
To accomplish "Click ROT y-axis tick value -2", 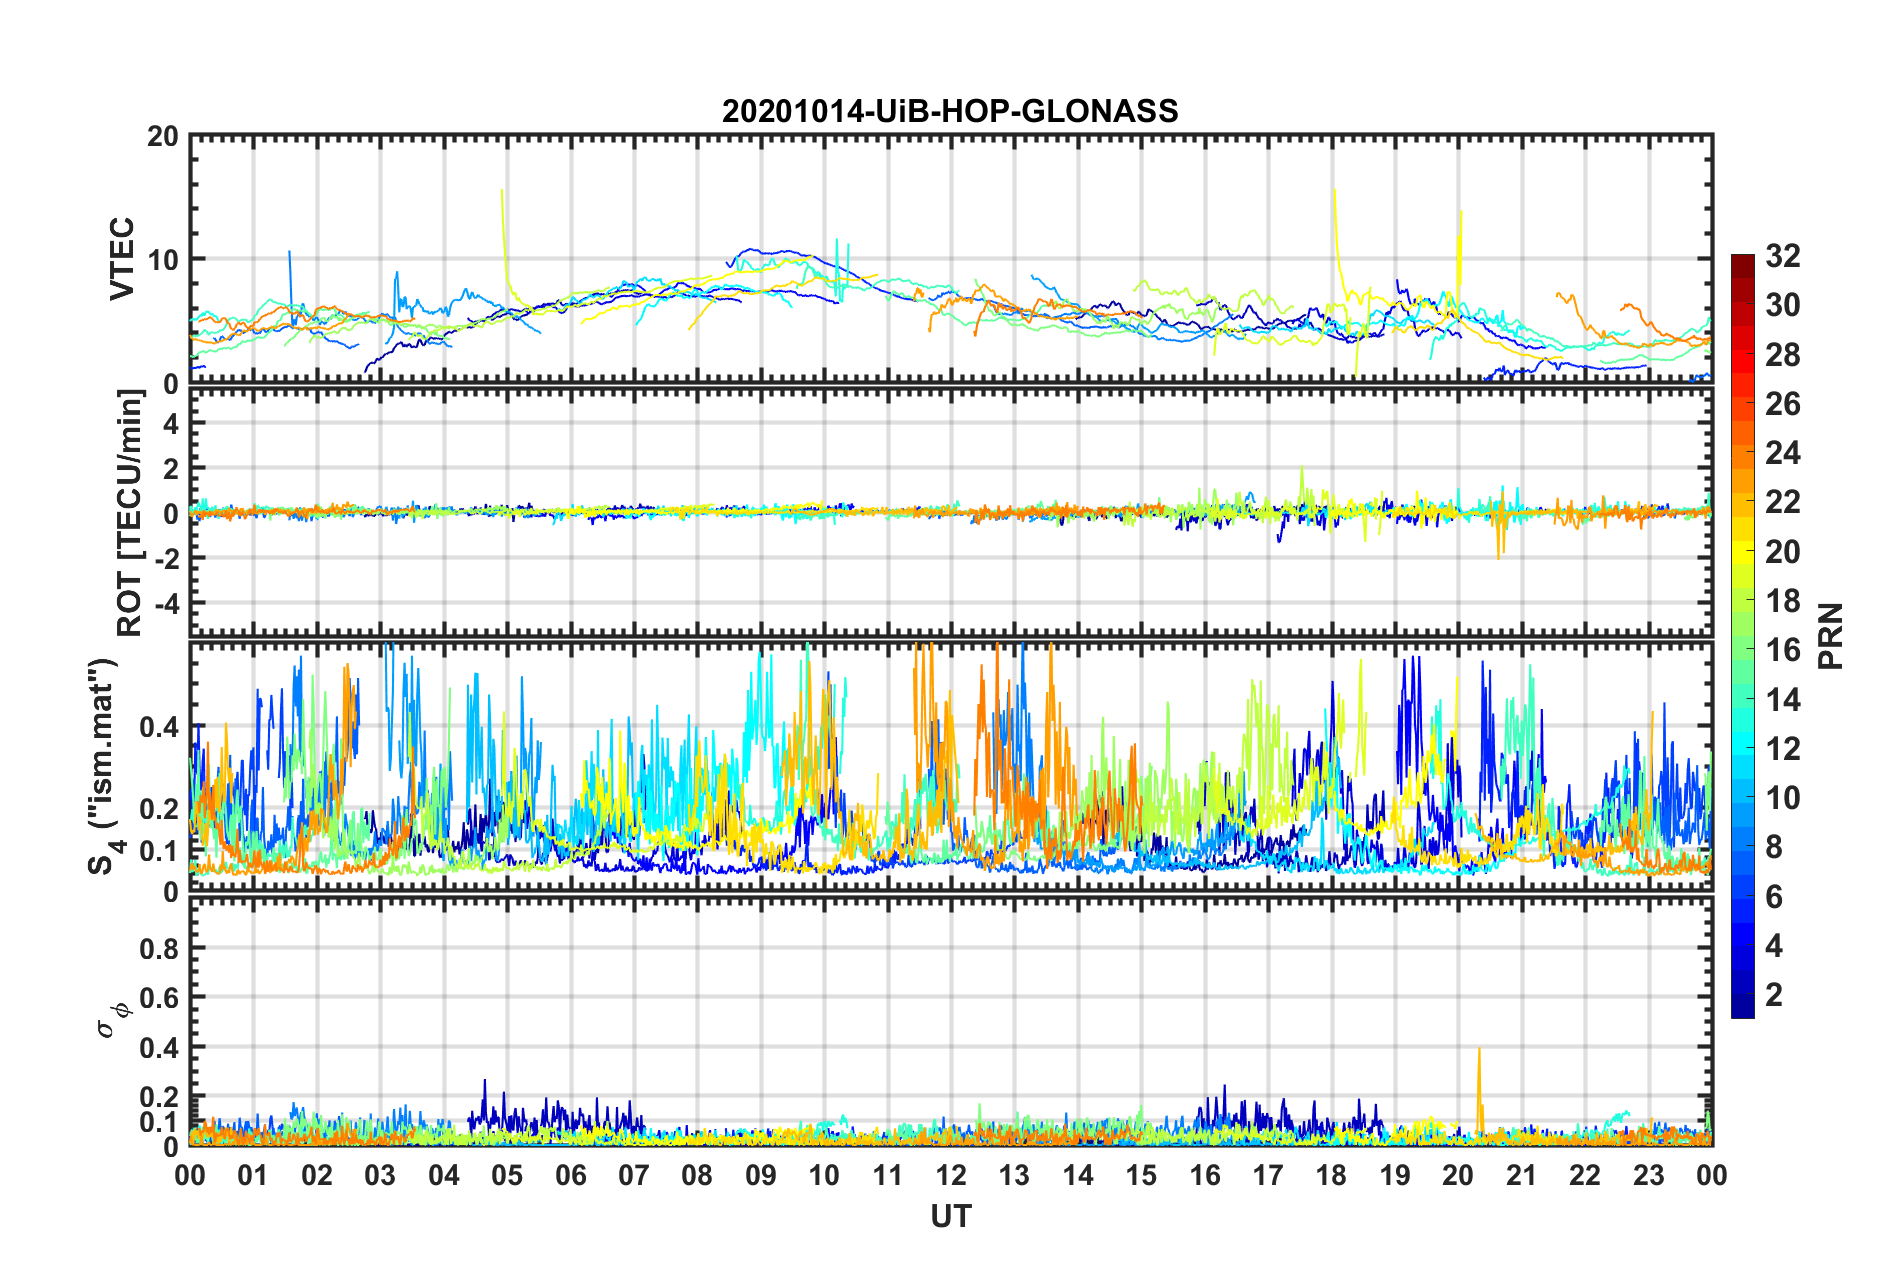I will click(167, 558).
